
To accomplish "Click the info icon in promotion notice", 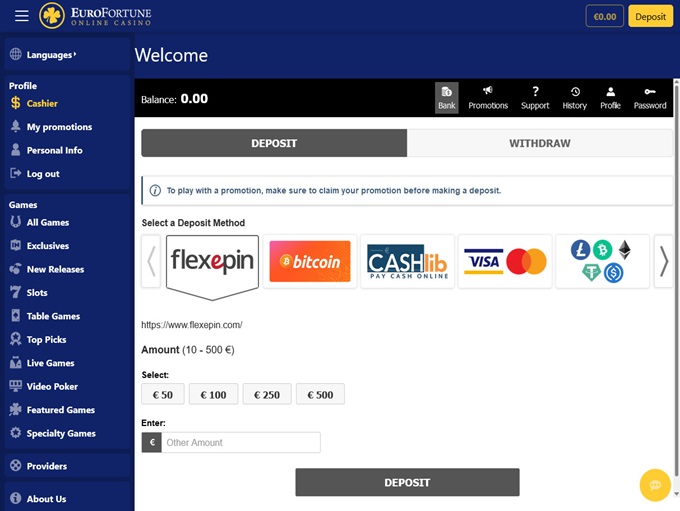I will pyautogui.click(x=155, y=190).
